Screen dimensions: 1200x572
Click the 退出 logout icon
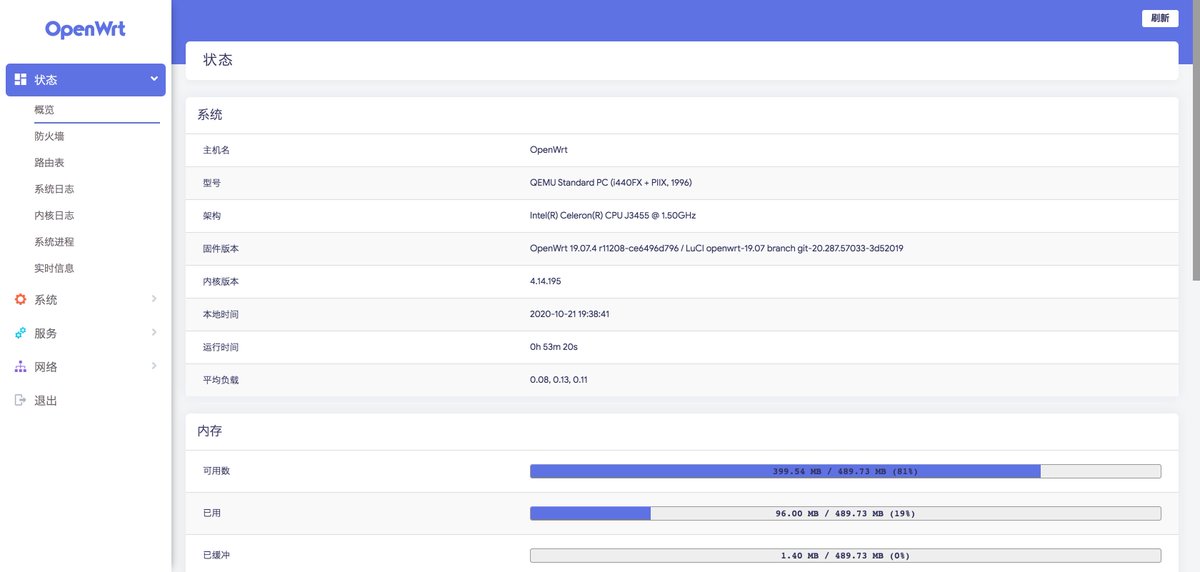pyautogui.click(x=20, y=400)
